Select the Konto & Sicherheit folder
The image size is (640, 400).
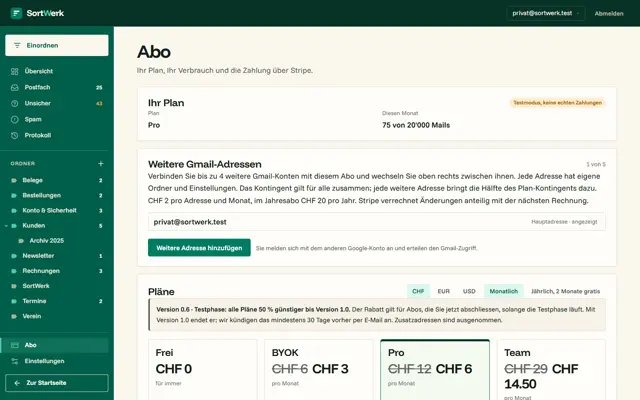[57, 210]
